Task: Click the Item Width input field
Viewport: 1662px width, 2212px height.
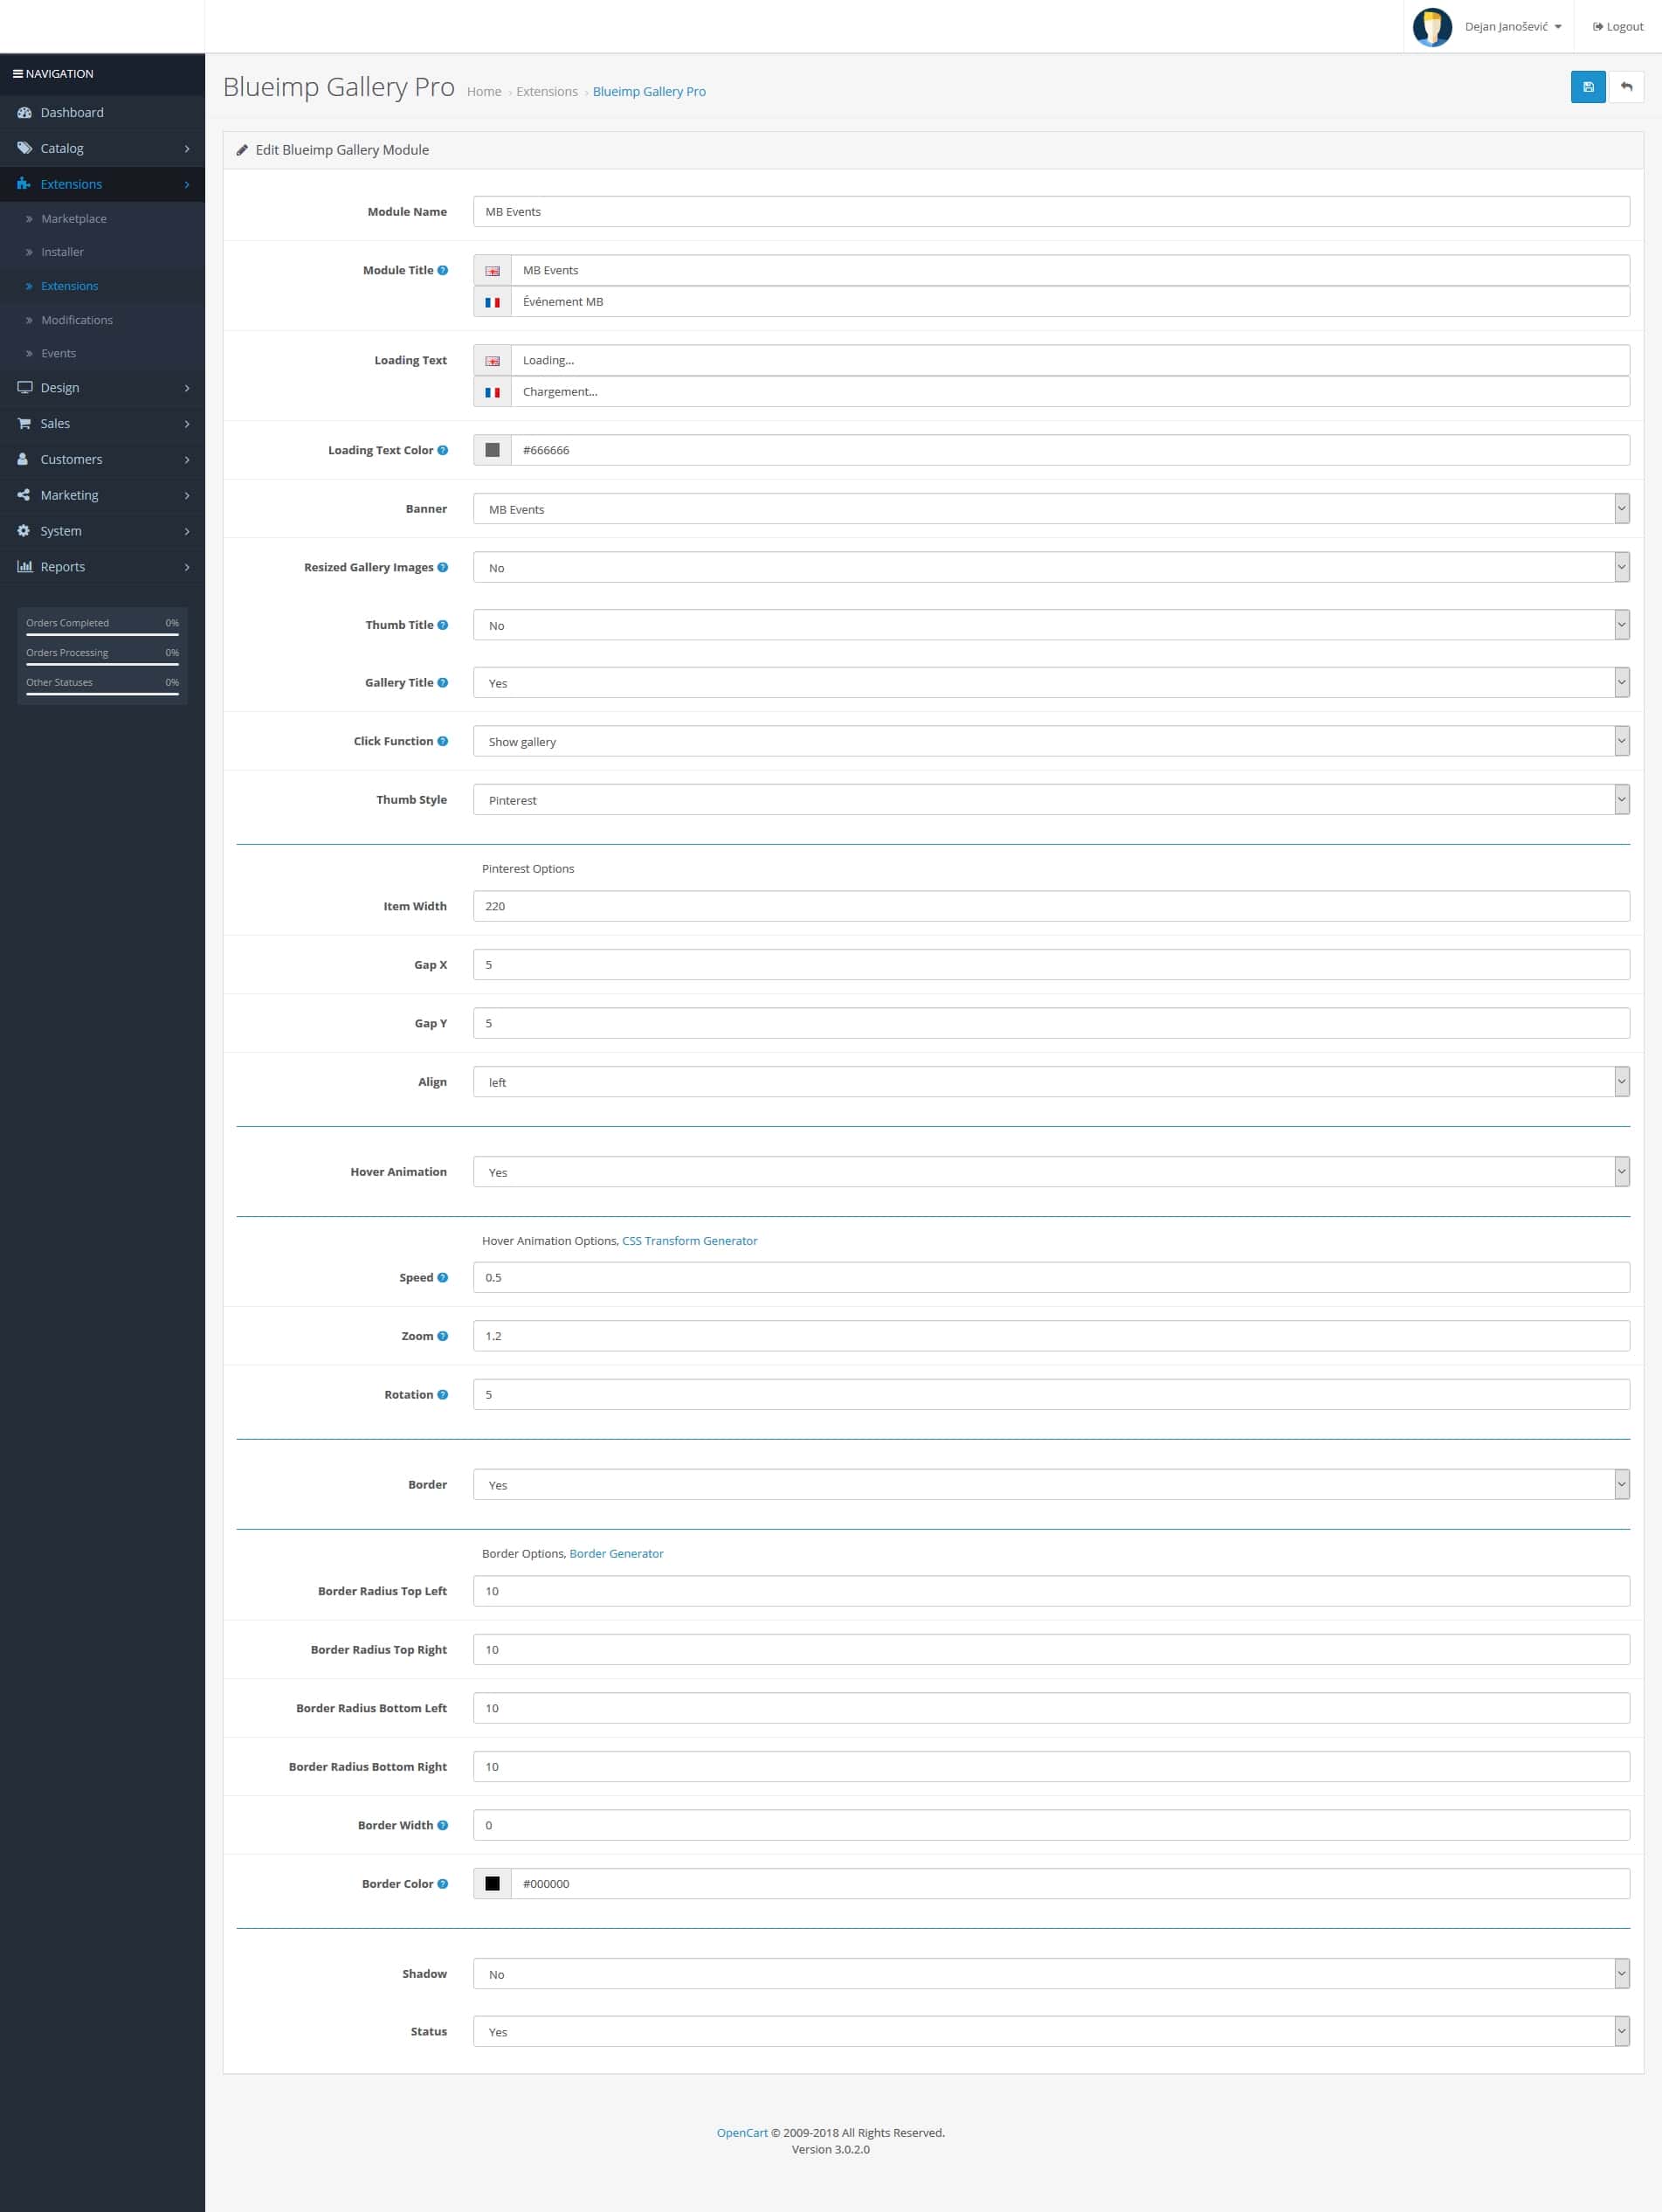Action: coord(1051,907)
